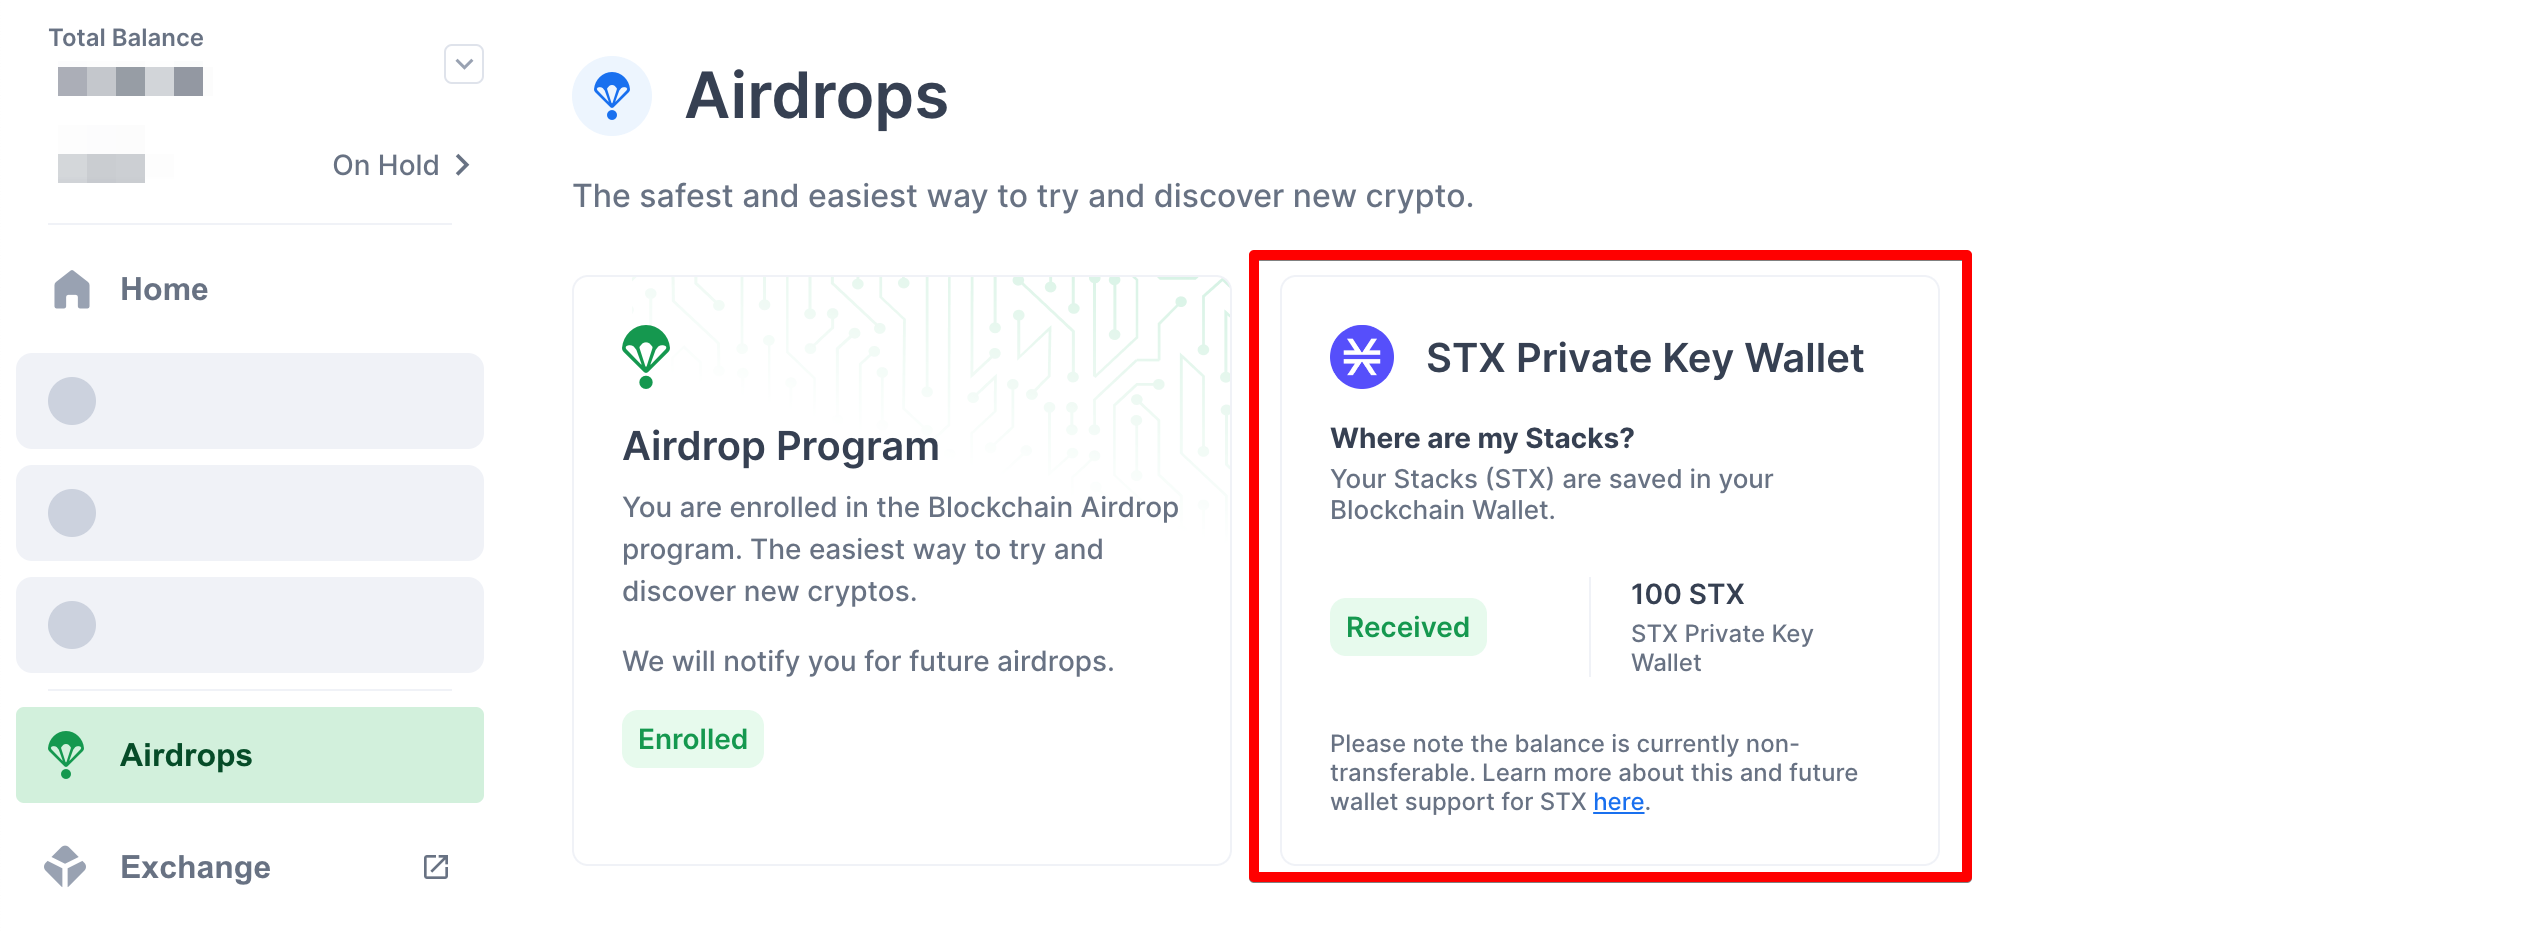
Task: Click the Enrolled status badge
Action: 693,739
